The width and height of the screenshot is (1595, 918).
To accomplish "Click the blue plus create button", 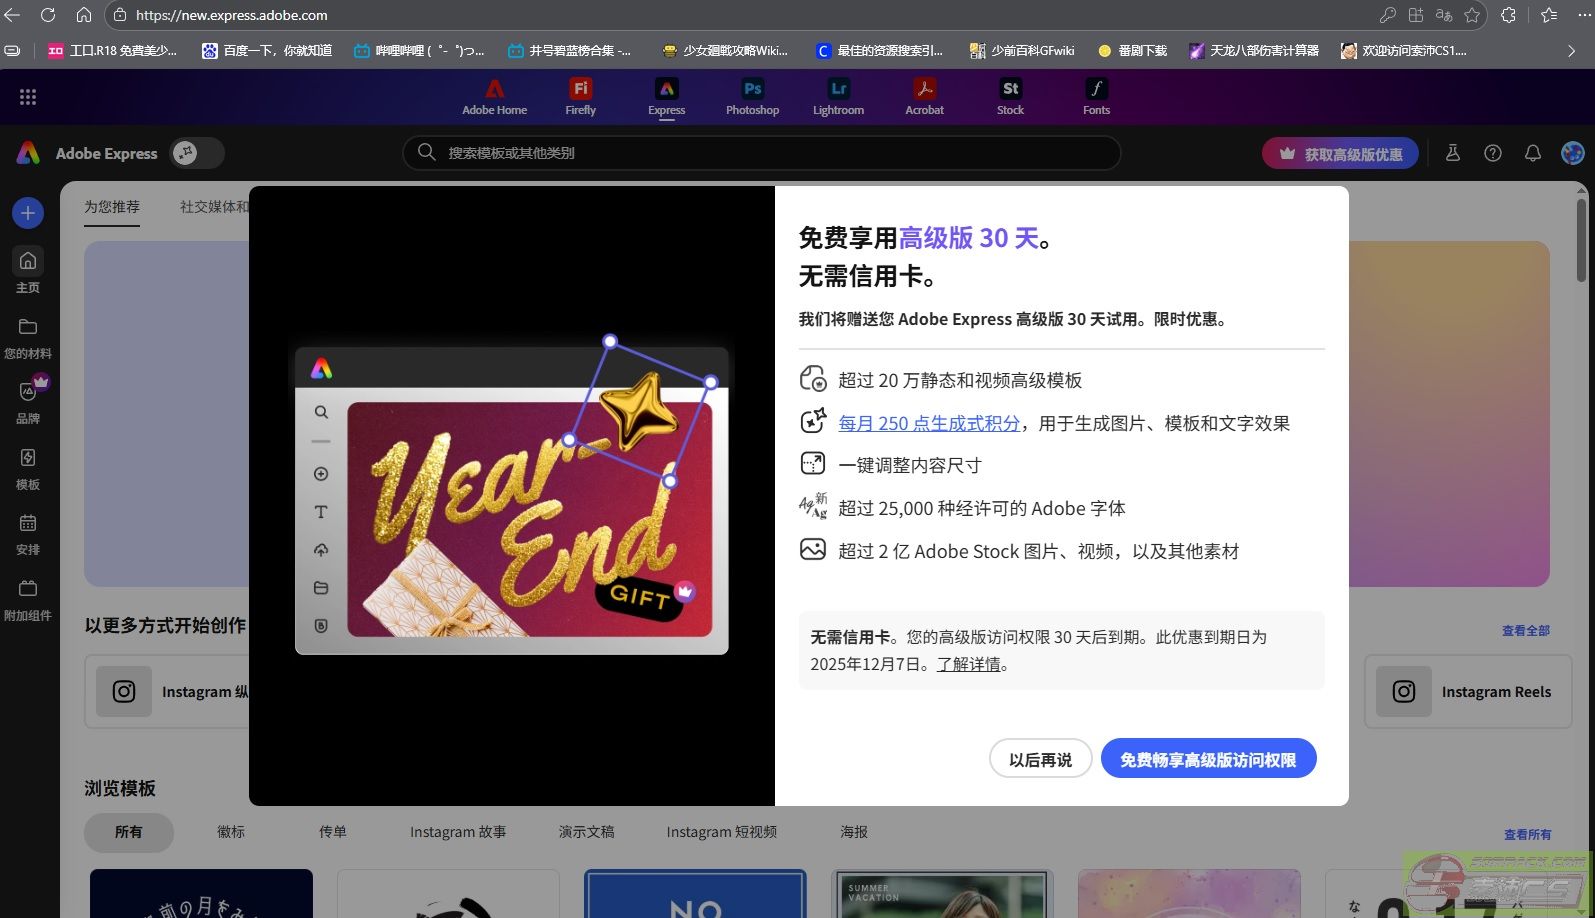I will 28,212.
